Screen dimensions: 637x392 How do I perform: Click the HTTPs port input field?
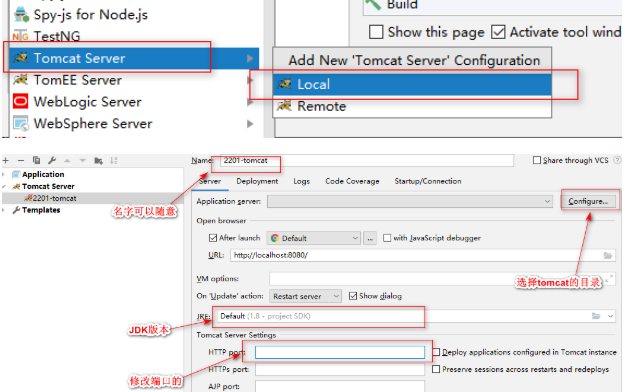[340, 369]
